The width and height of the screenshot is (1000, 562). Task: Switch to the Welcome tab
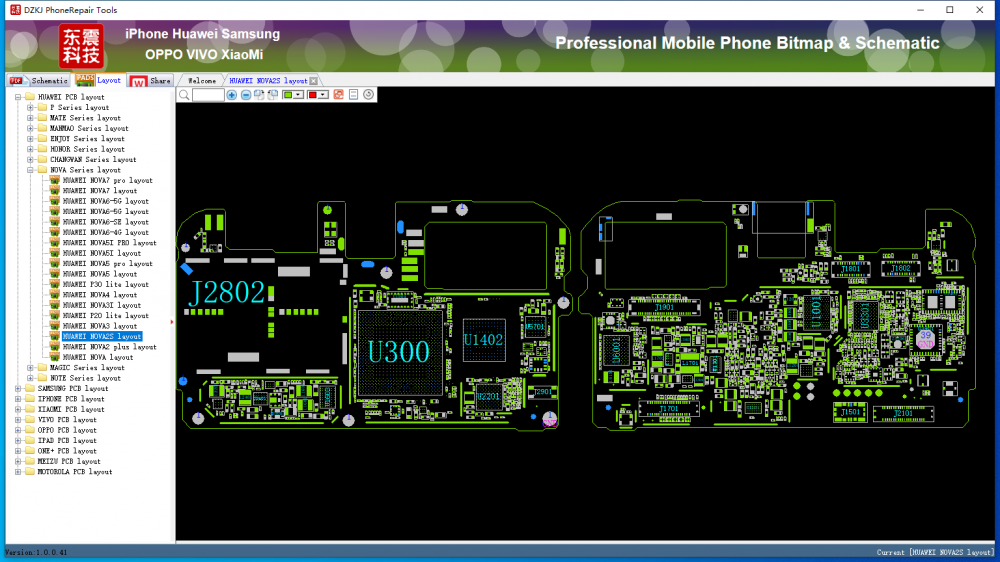point(201,81)
